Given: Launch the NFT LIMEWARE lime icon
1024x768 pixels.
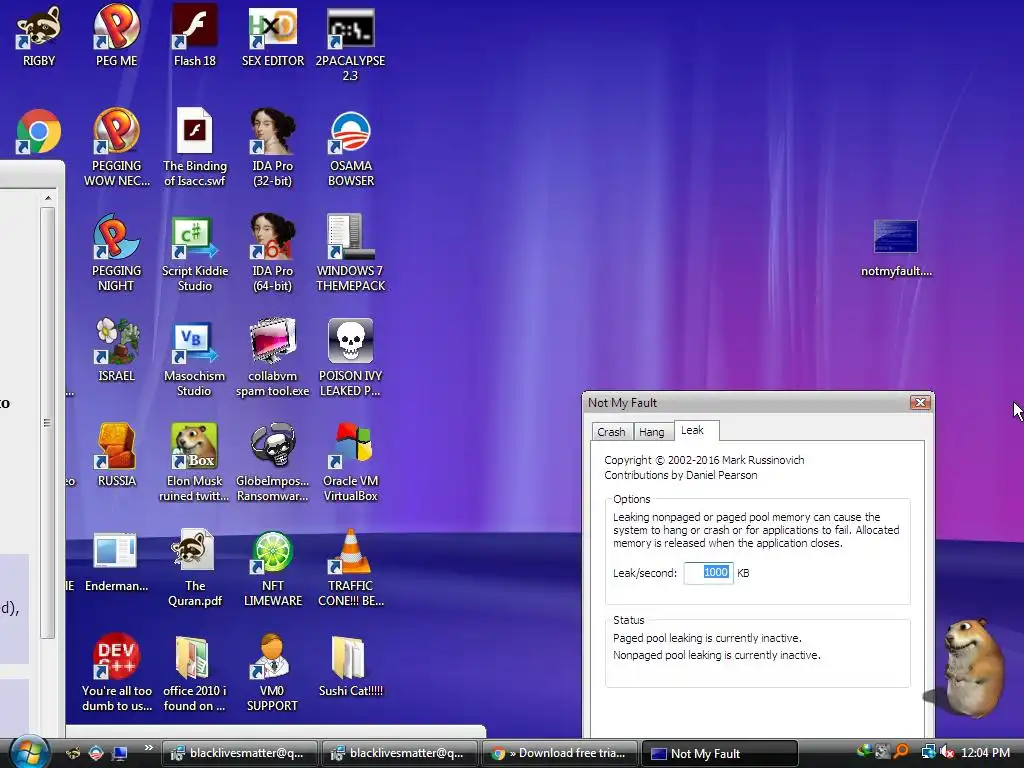Looking at the screenshot, I should (273, 568).
